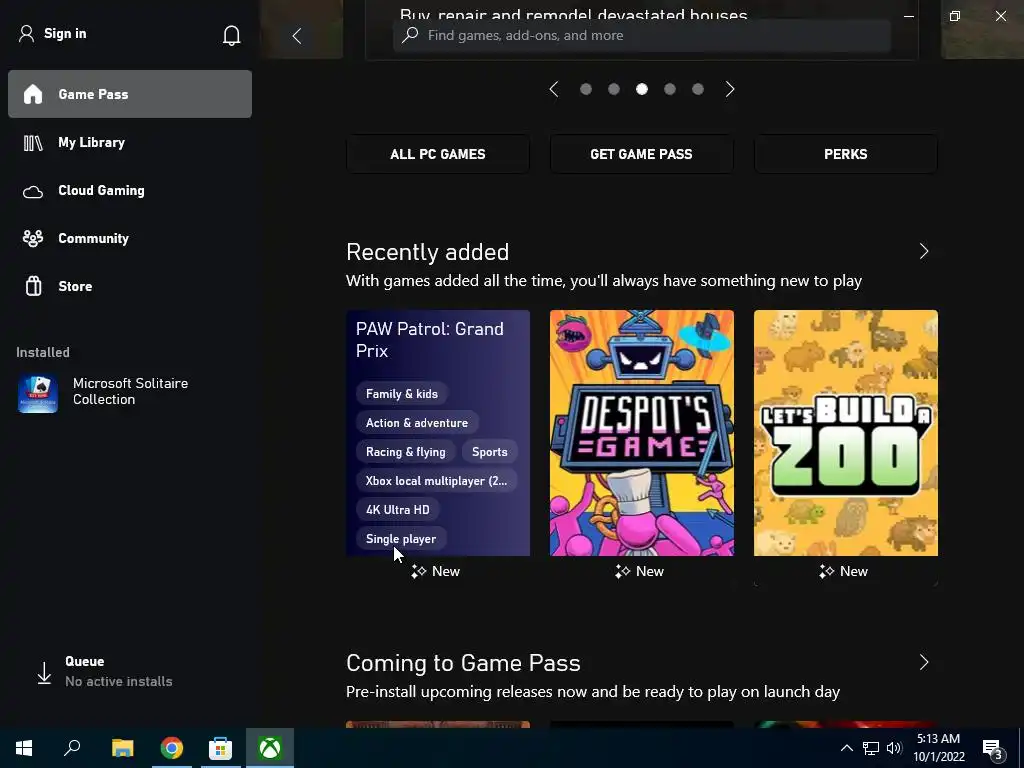Viewport: 1024px width, 768px height.
Task: Select Racing & flying tag
Action: tap(406, 452)
